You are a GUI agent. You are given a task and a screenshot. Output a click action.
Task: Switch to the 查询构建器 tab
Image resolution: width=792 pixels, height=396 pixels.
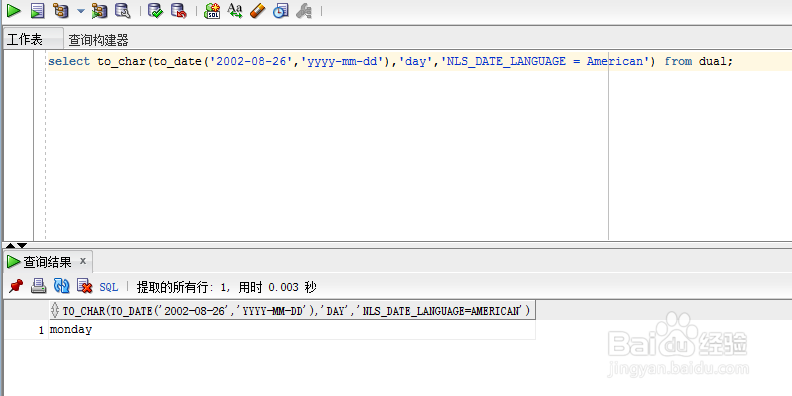click(x=98, y=40)
